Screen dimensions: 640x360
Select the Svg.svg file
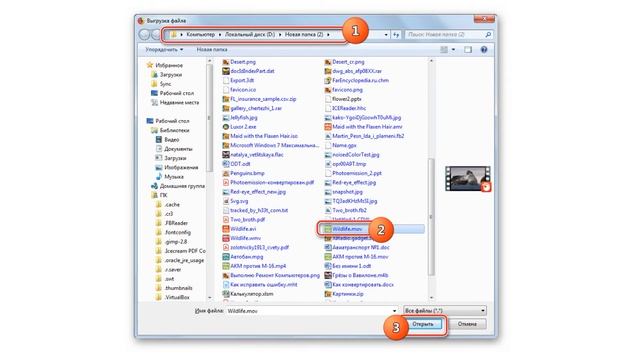(x=236, y=201)
